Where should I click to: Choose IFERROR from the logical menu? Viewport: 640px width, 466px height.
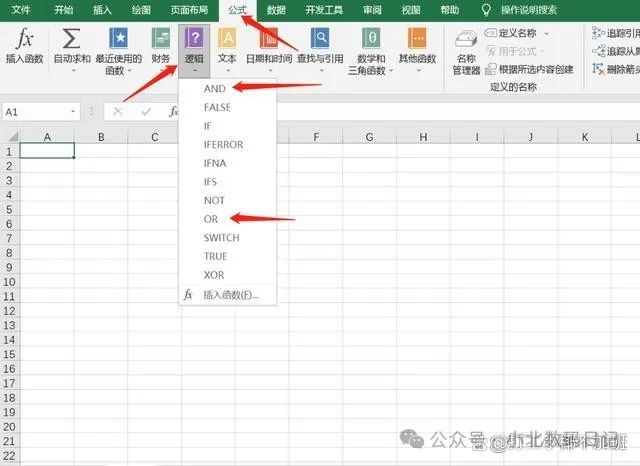pyautogui.click(x=228, y=144)
